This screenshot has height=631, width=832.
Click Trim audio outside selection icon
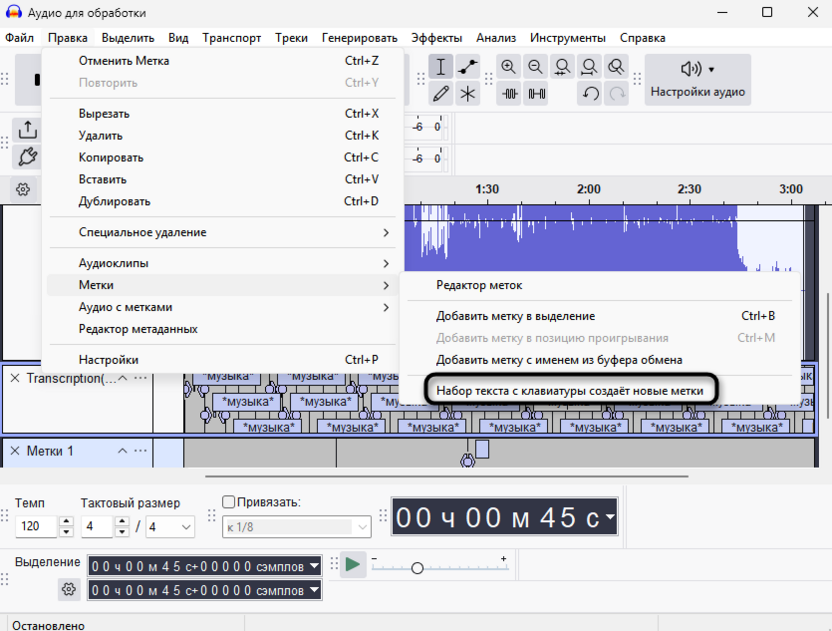tap(509, 94)
